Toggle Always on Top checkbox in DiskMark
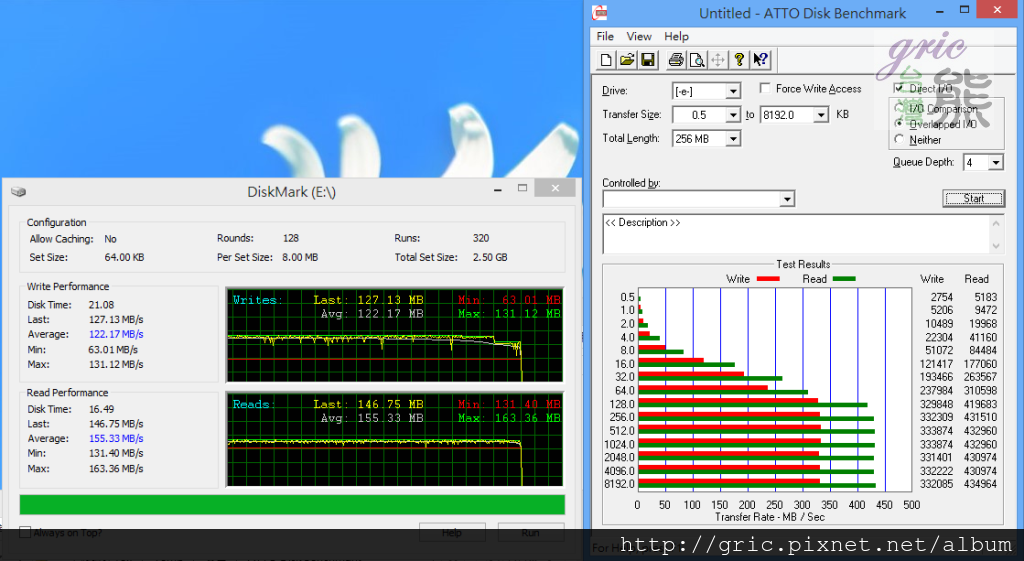 point(25,532)
